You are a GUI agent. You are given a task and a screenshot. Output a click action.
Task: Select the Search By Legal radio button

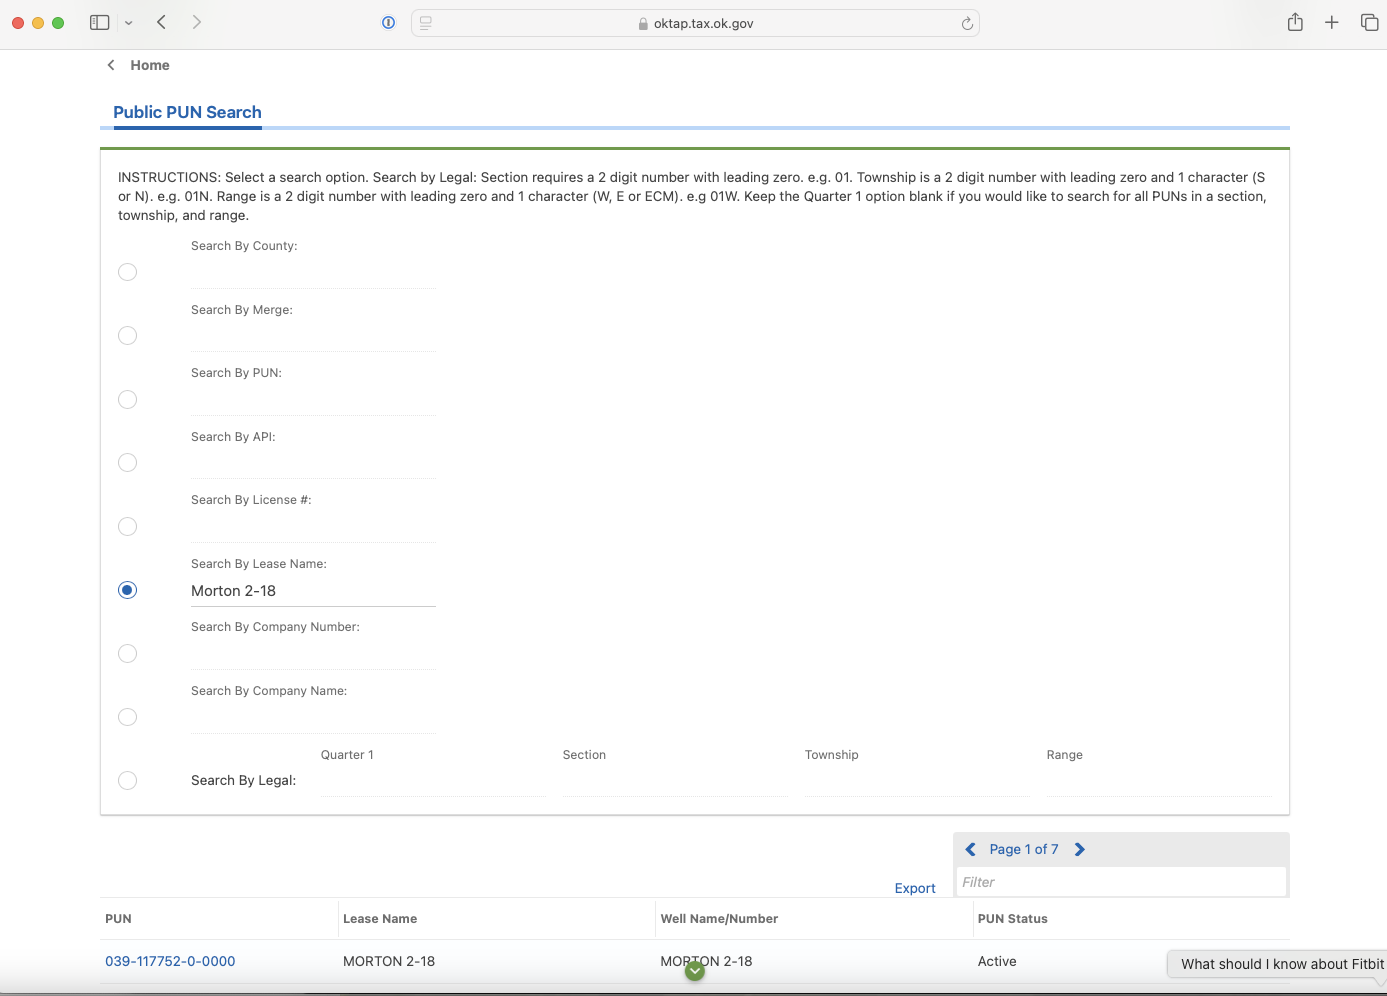[x=127, y=780]
